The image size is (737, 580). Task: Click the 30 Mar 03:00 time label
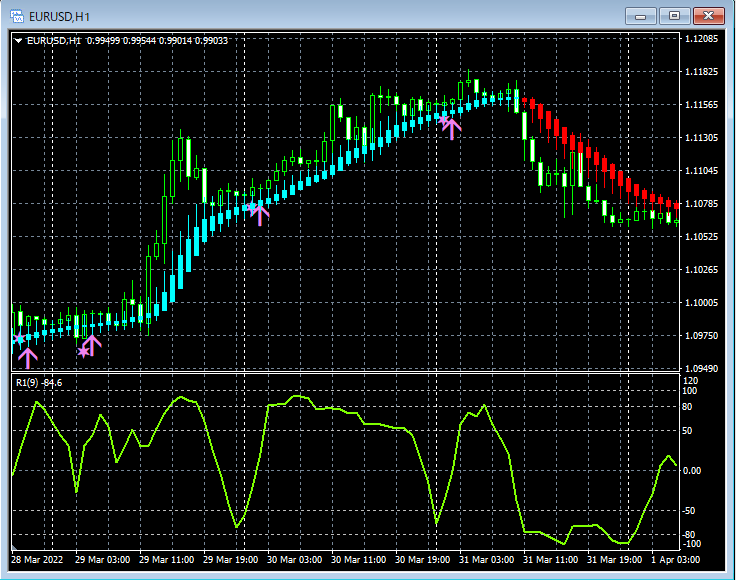[x=294, y=560]
